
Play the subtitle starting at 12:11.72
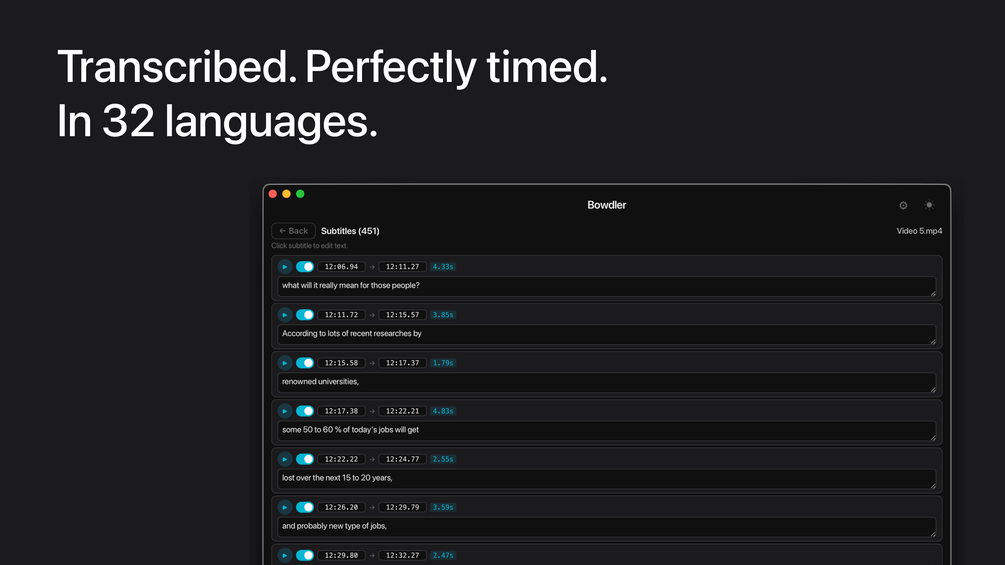(285, 315)
